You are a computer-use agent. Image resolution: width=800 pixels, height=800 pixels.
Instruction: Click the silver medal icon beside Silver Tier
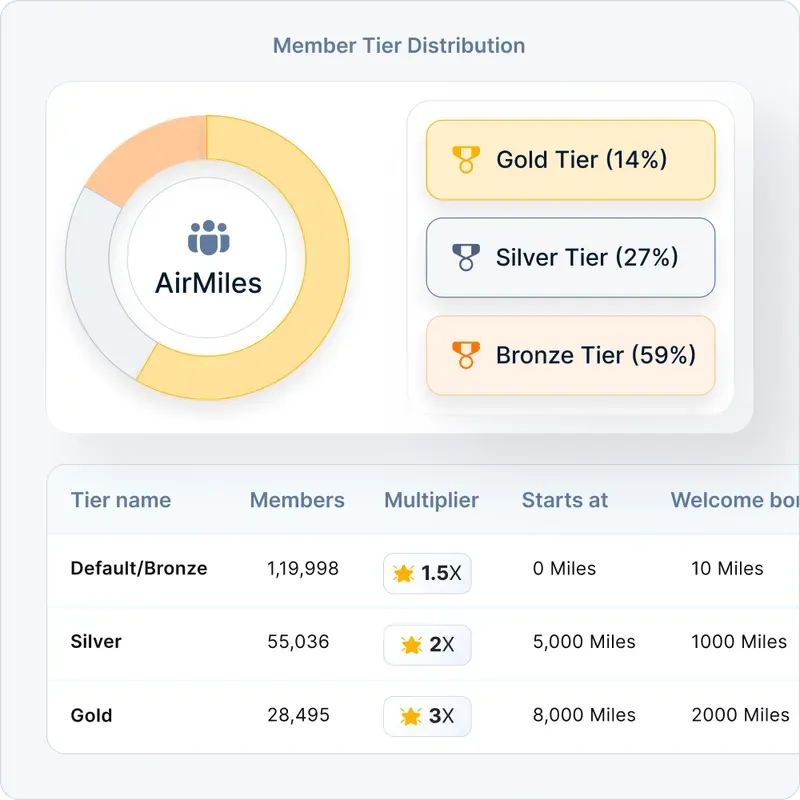tap(466, 258)
